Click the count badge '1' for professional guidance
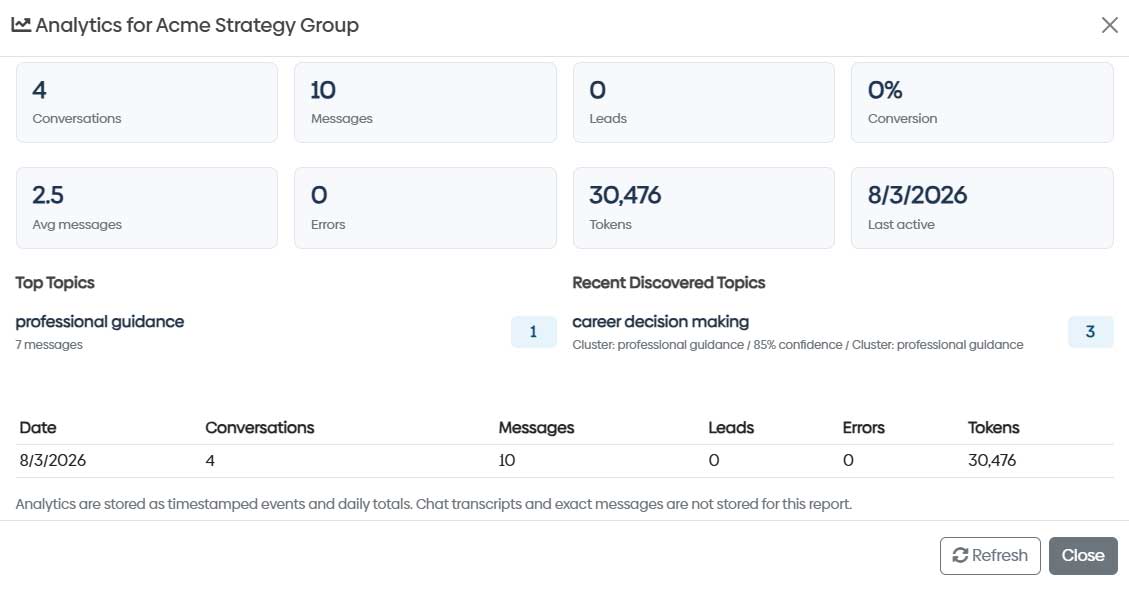Screen dimensions: 1129x589 coord(534,332)
